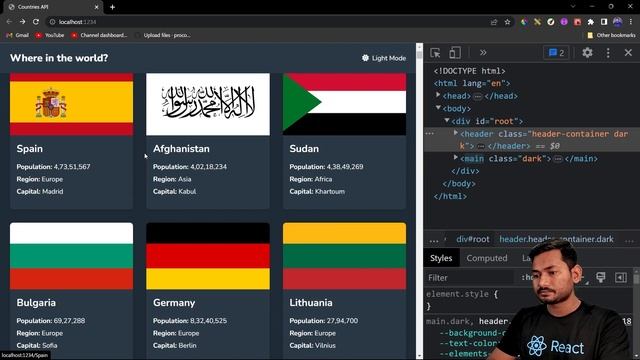
Task: Open the colorful pinwheel extension icon
Action: [524, 22]
